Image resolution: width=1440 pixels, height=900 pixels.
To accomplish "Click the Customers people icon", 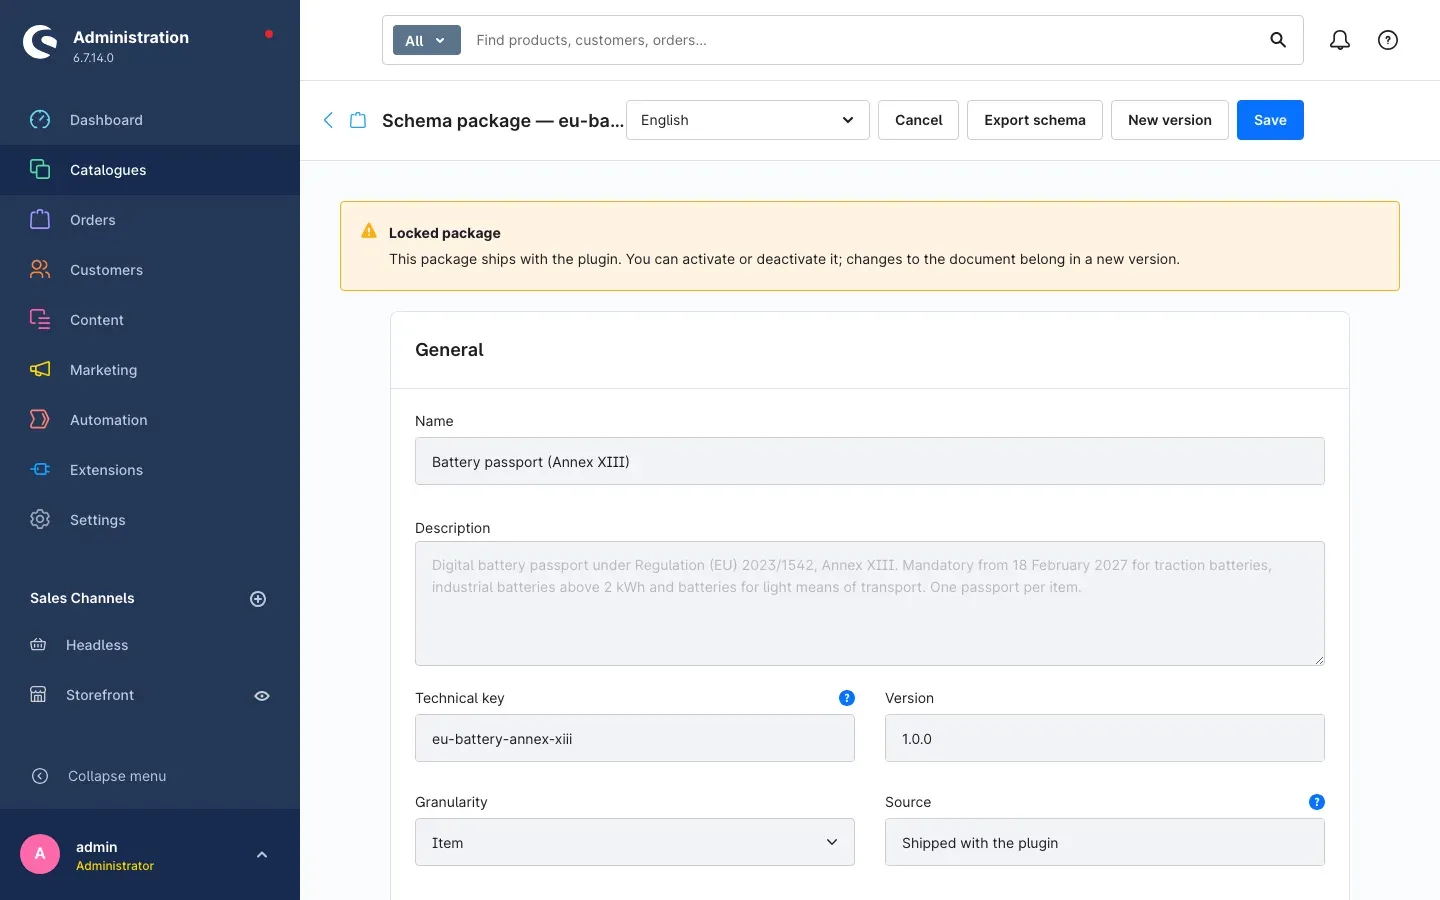I will [x=40, y=270].
